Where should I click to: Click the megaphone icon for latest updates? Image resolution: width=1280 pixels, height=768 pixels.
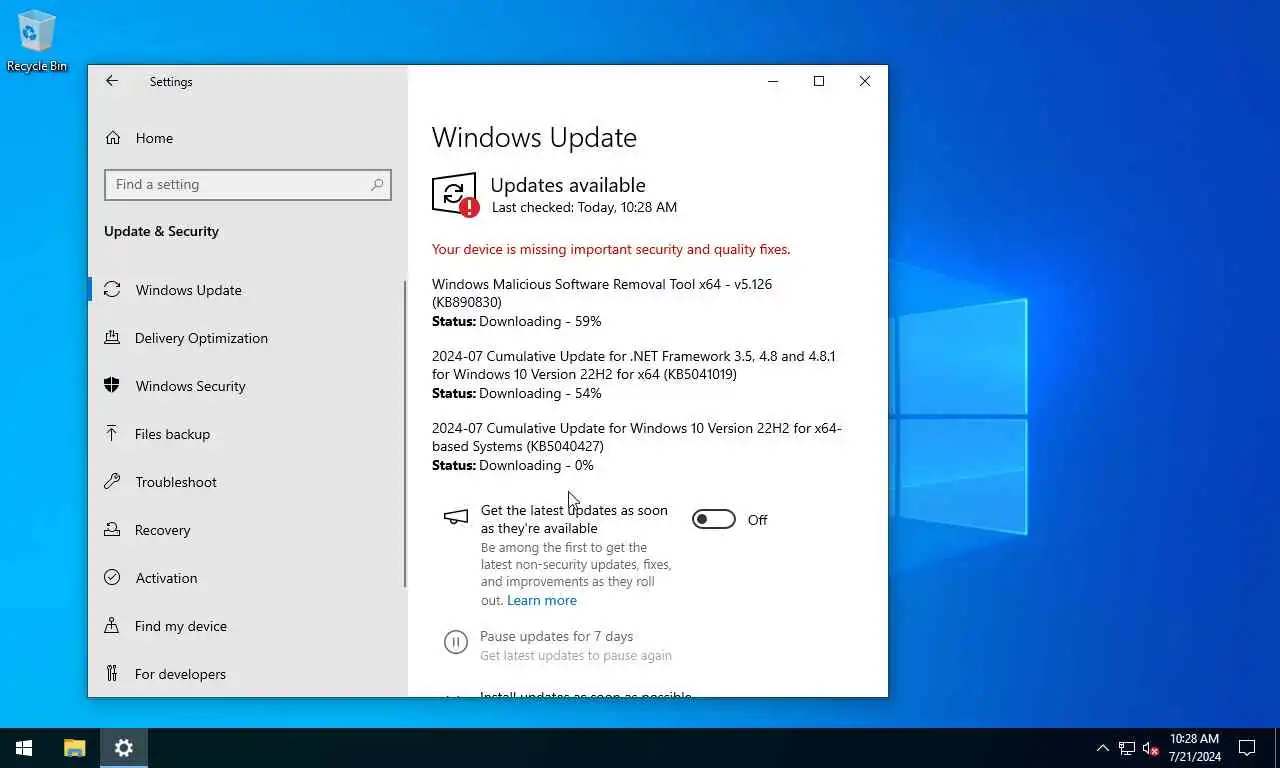456,517
